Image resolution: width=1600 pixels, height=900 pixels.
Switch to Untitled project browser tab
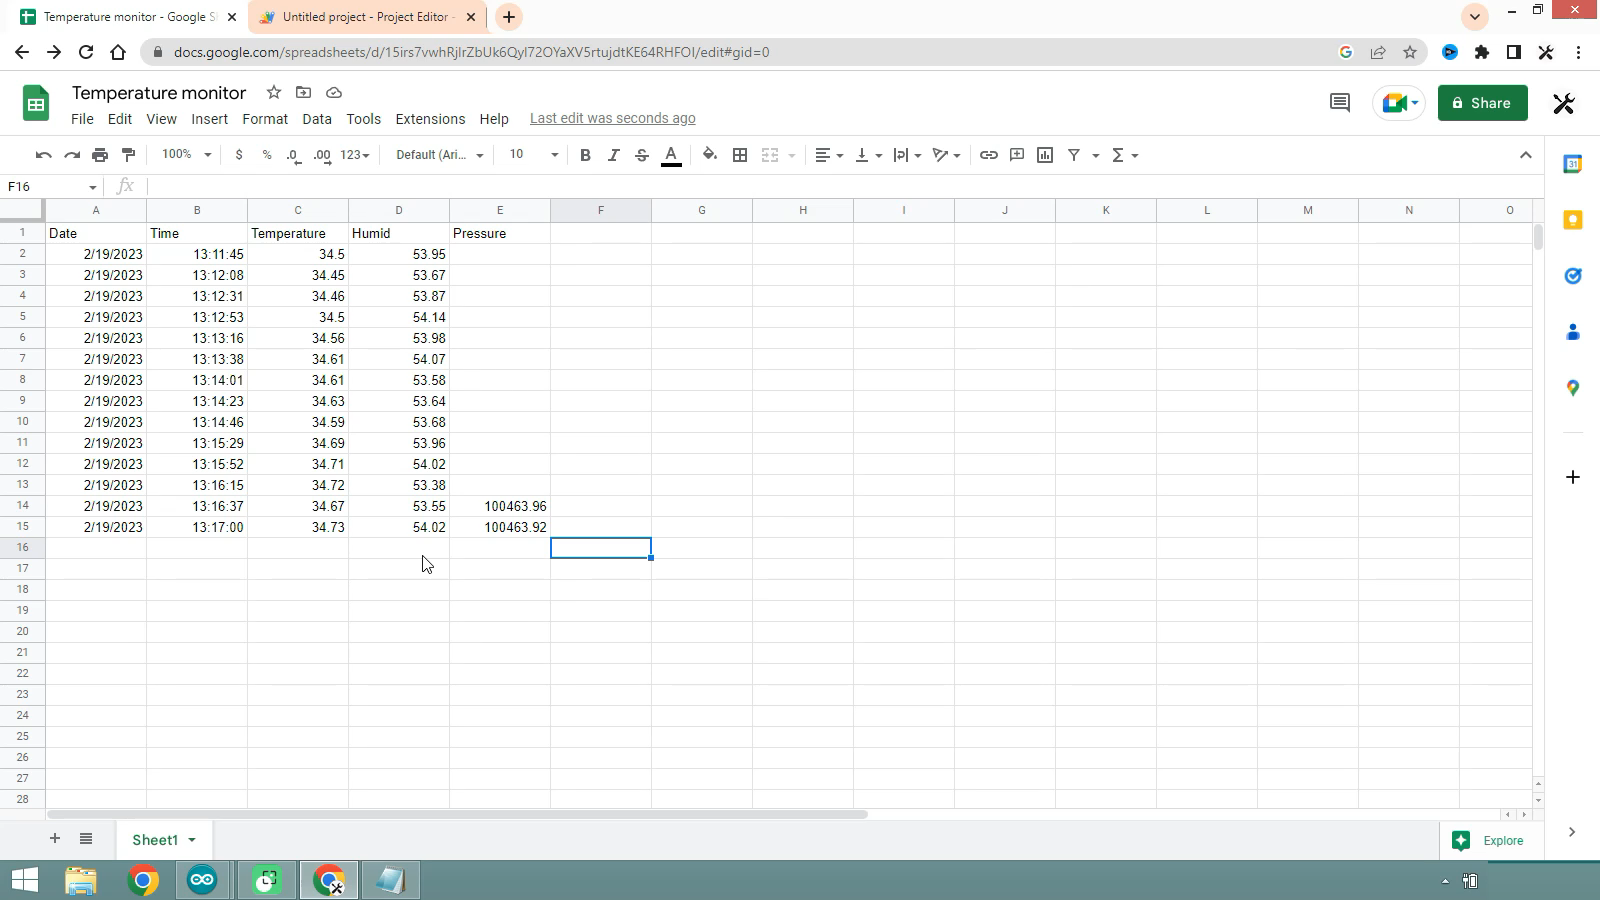pos(368,17)
